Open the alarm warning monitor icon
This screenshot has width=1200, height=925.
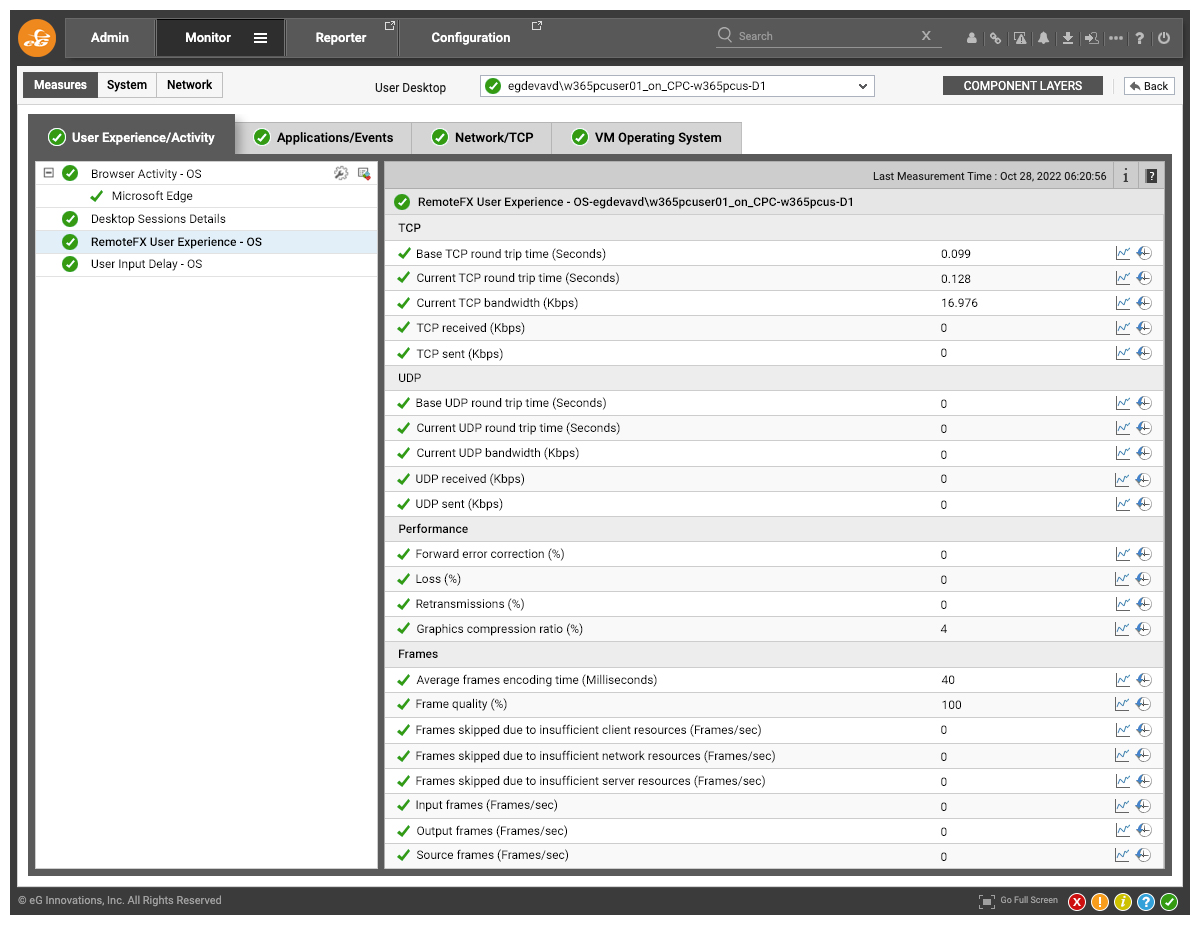[x=1020, y=38]
